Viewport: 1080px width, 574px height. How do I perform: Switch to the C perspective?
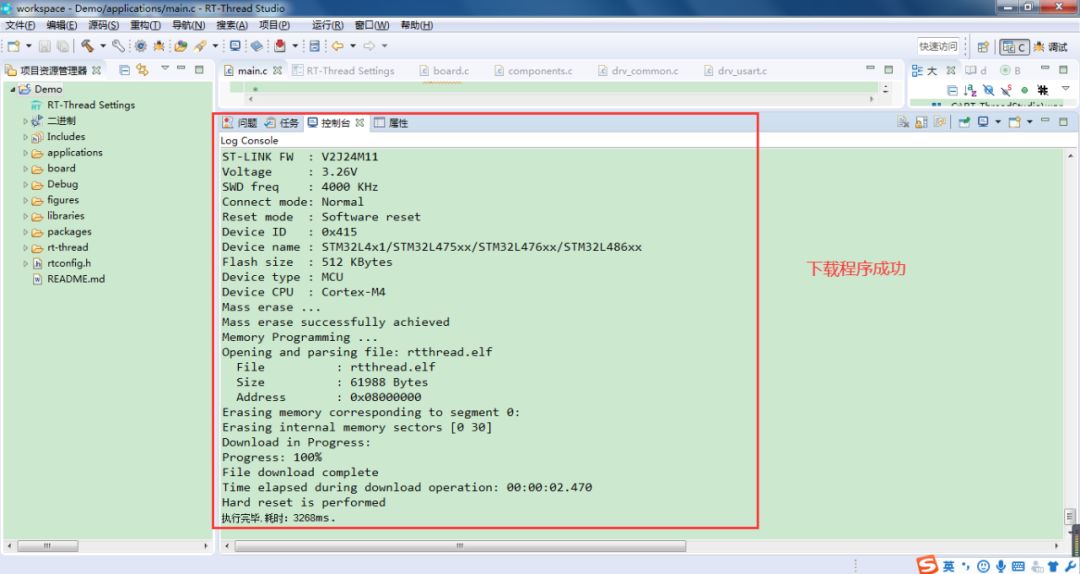[1015, 47]
